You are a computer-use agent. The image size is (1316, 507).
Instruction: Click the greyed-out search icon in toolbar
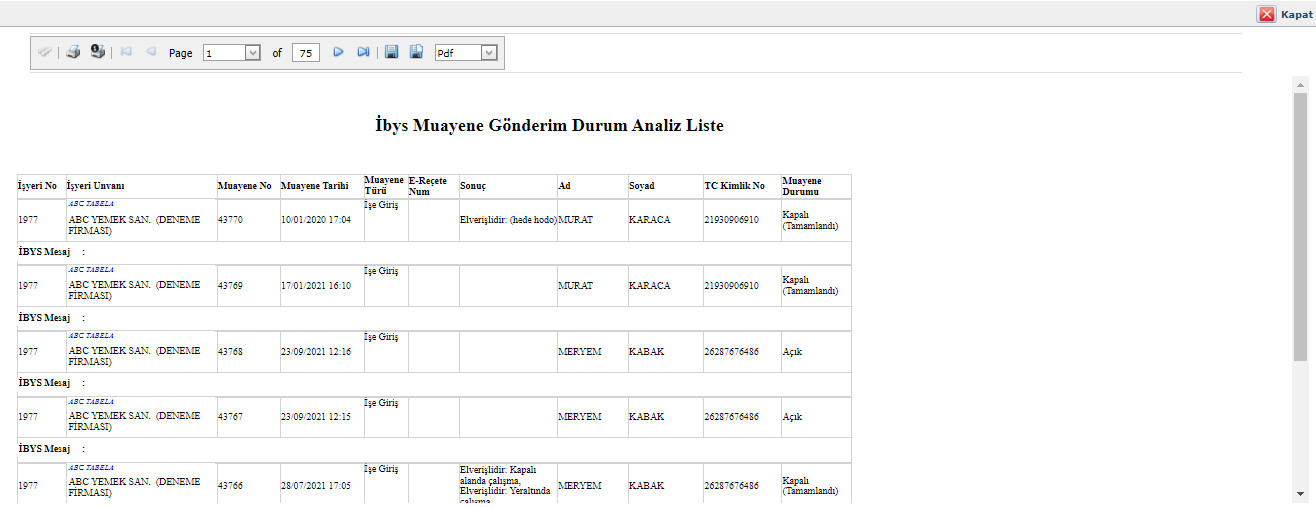(45, 53)
